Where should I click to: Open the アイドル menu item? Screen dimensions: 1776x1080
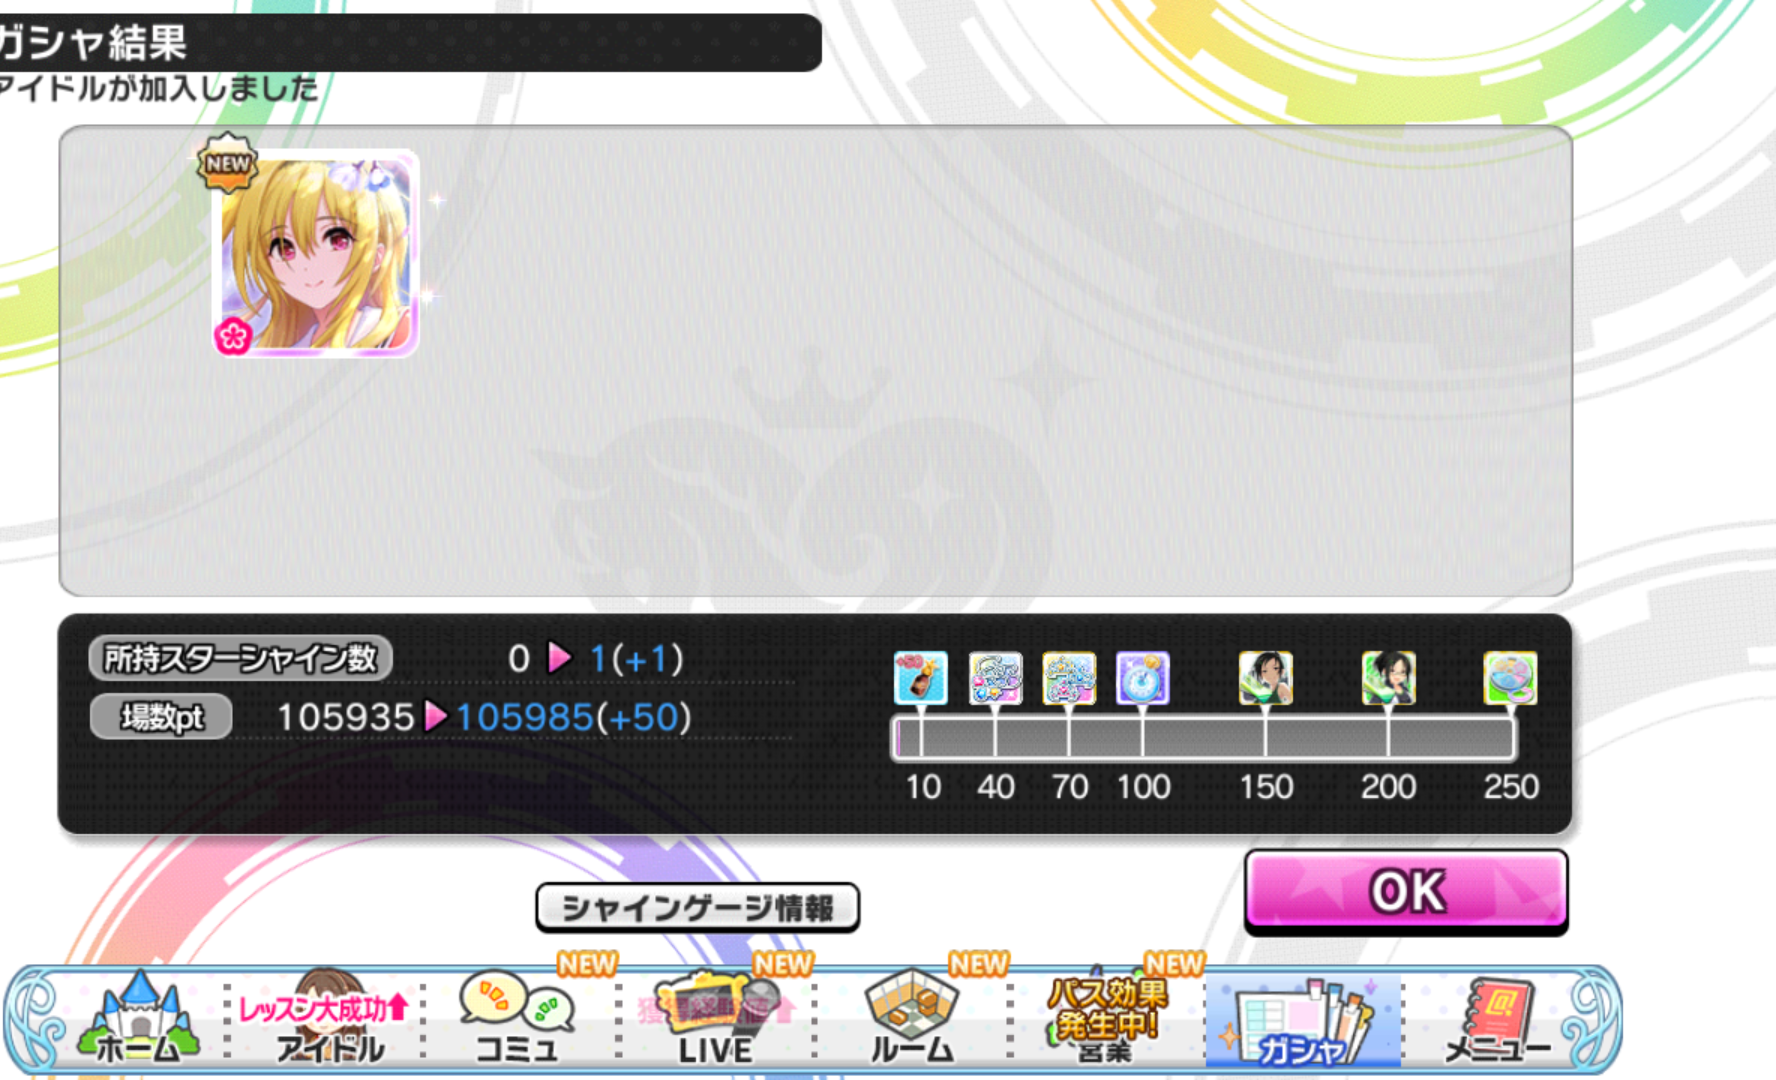point(329,1018)
